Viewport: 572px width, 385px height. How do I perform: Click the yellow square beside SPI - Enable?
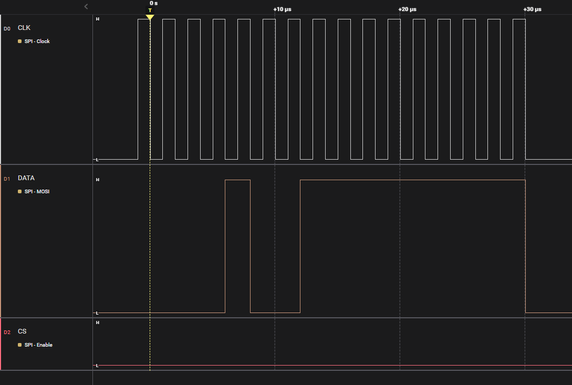20,345
